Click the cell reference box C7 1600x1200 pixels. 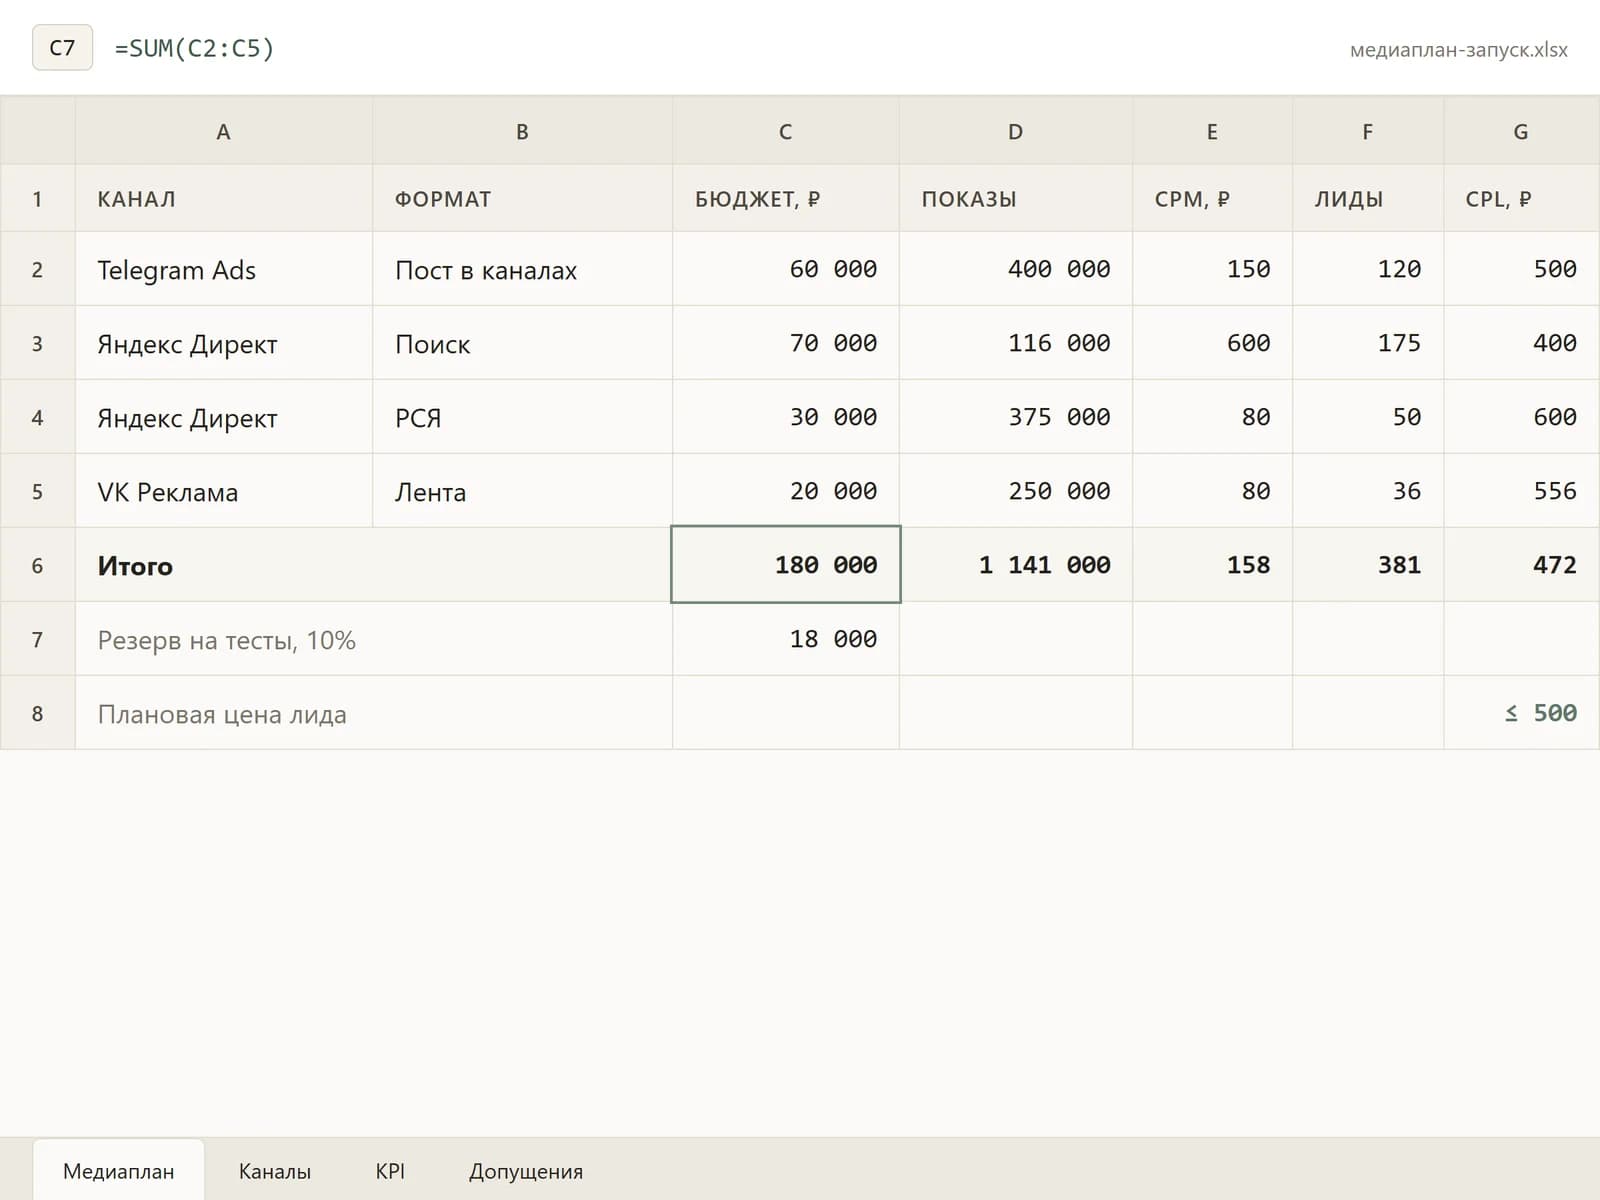click(62, 48)
